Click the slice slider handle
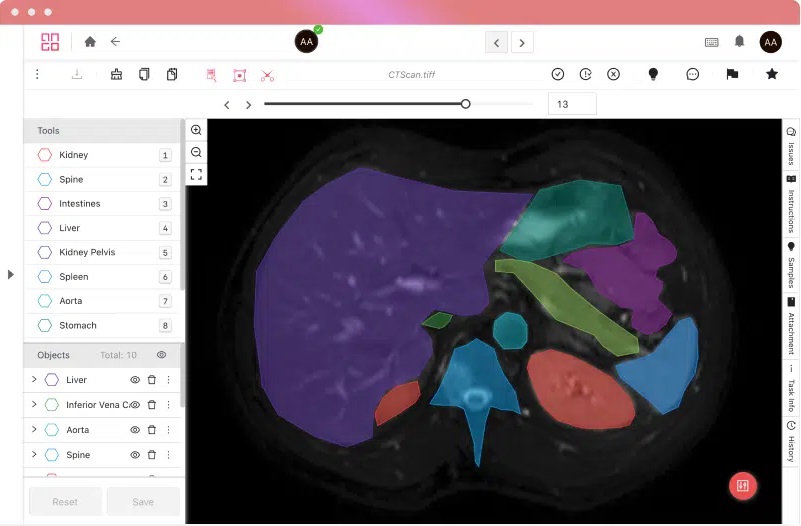This screenshot has width=801, height=526. [465, 104]
